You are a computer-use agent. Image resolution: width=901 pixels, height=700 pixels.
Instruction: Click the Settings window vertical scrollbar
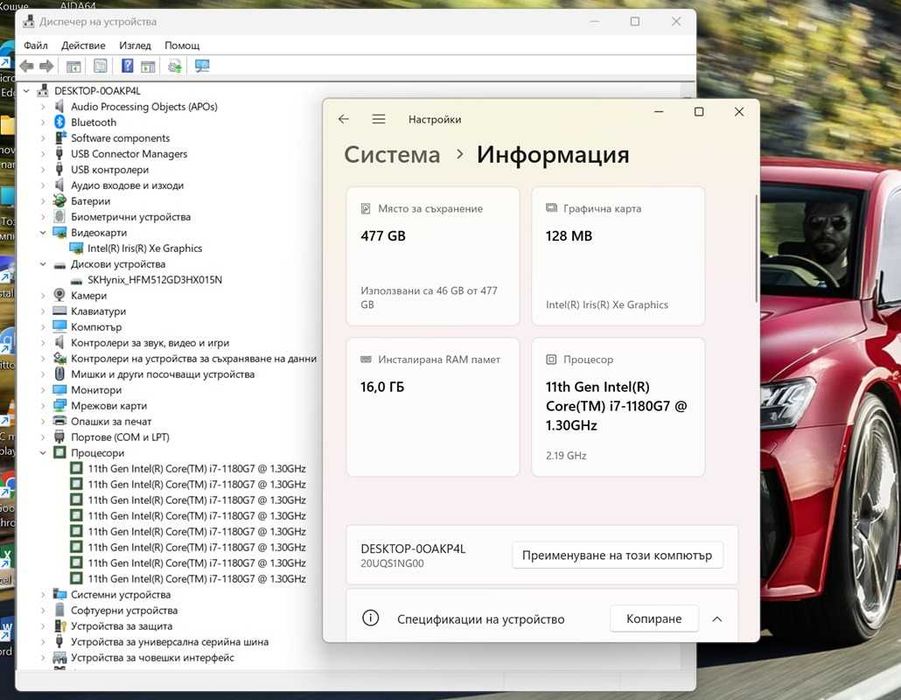(x=756, y=248)
